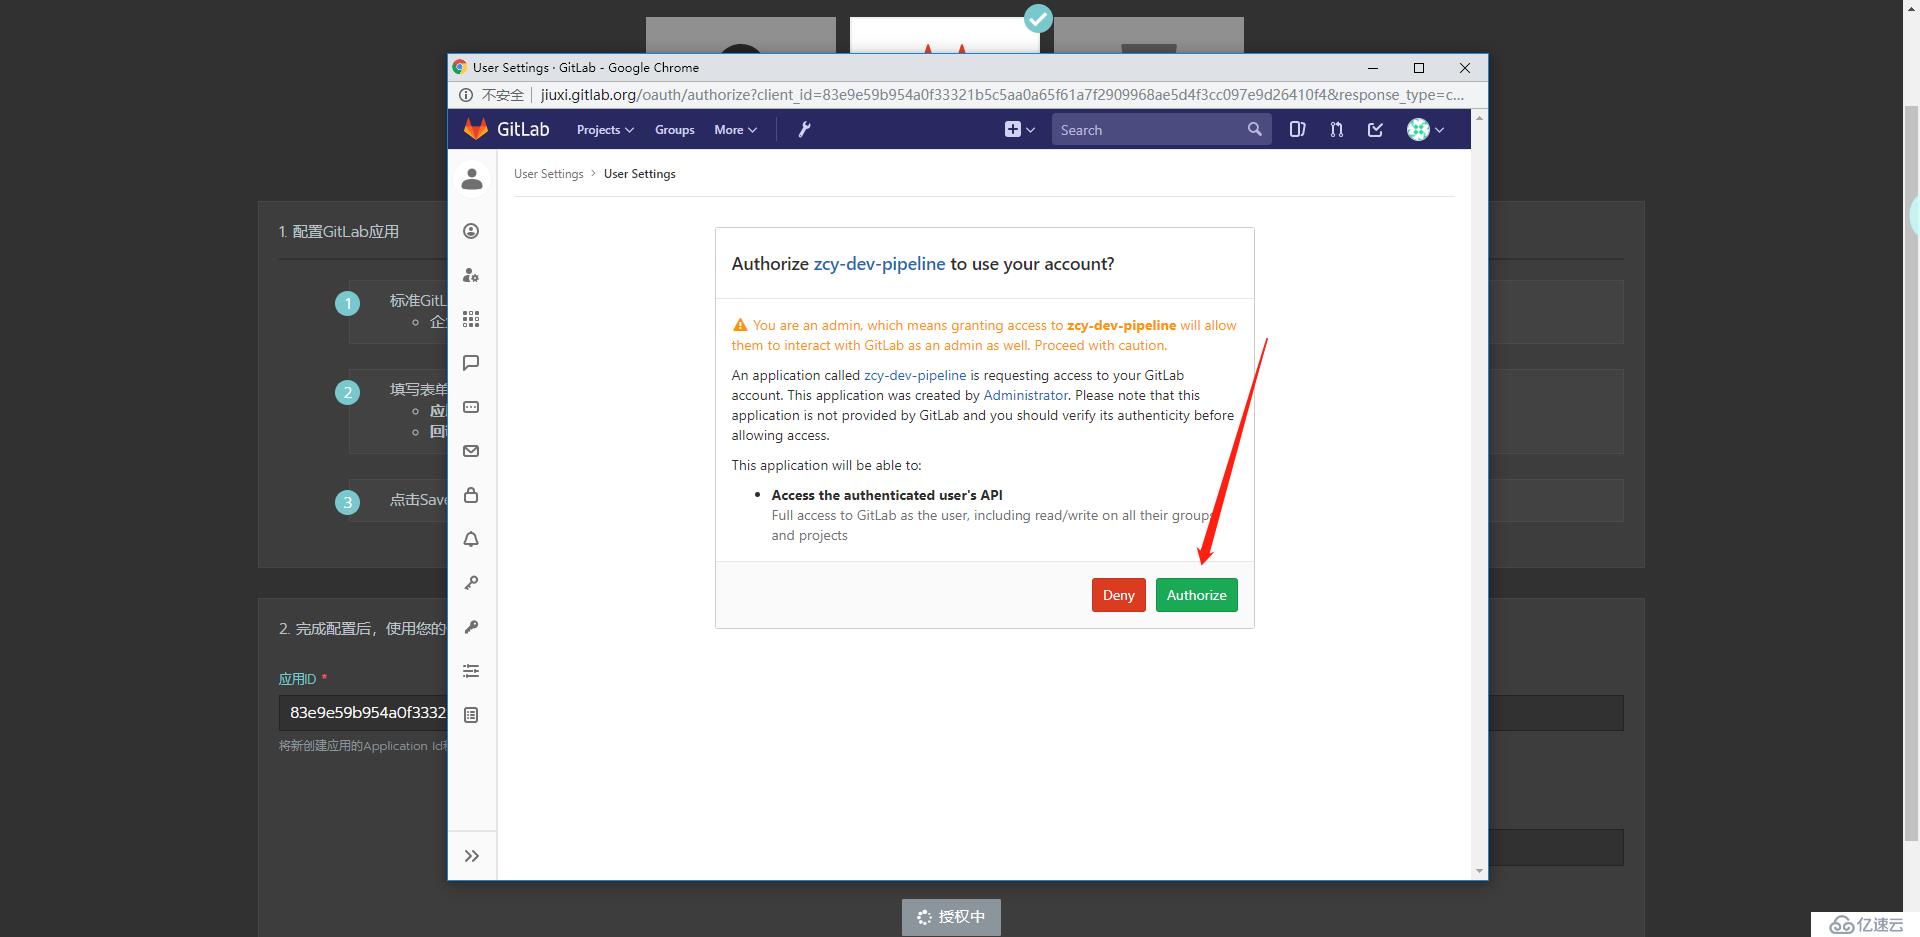Click the search magnifier icon

click(1254, 129)
